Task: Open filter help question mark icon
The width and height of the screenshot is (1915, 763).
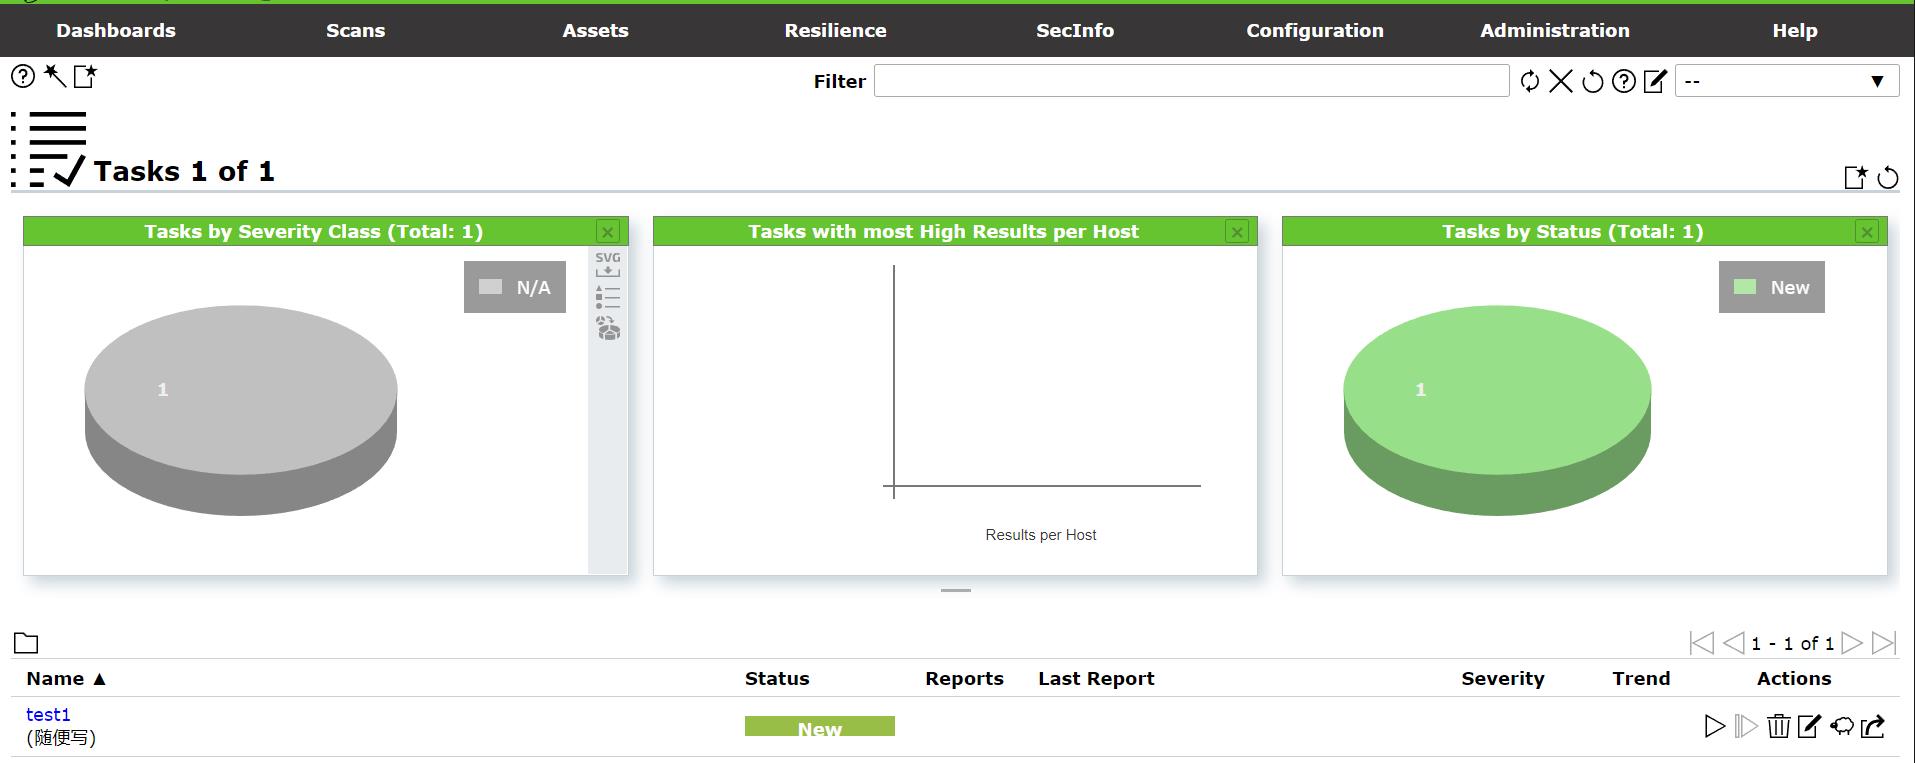Action: [1624, 81]
